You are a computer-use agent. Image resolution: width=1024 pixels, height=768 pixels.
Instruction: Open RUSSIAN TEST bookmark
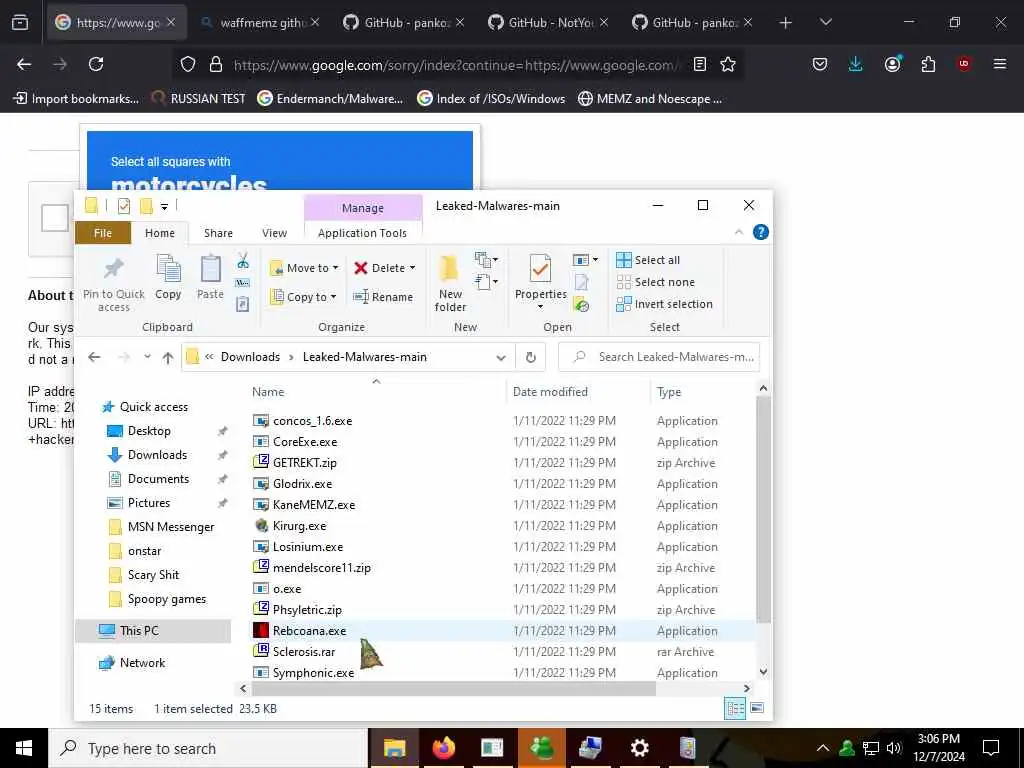tap(199, 99)
